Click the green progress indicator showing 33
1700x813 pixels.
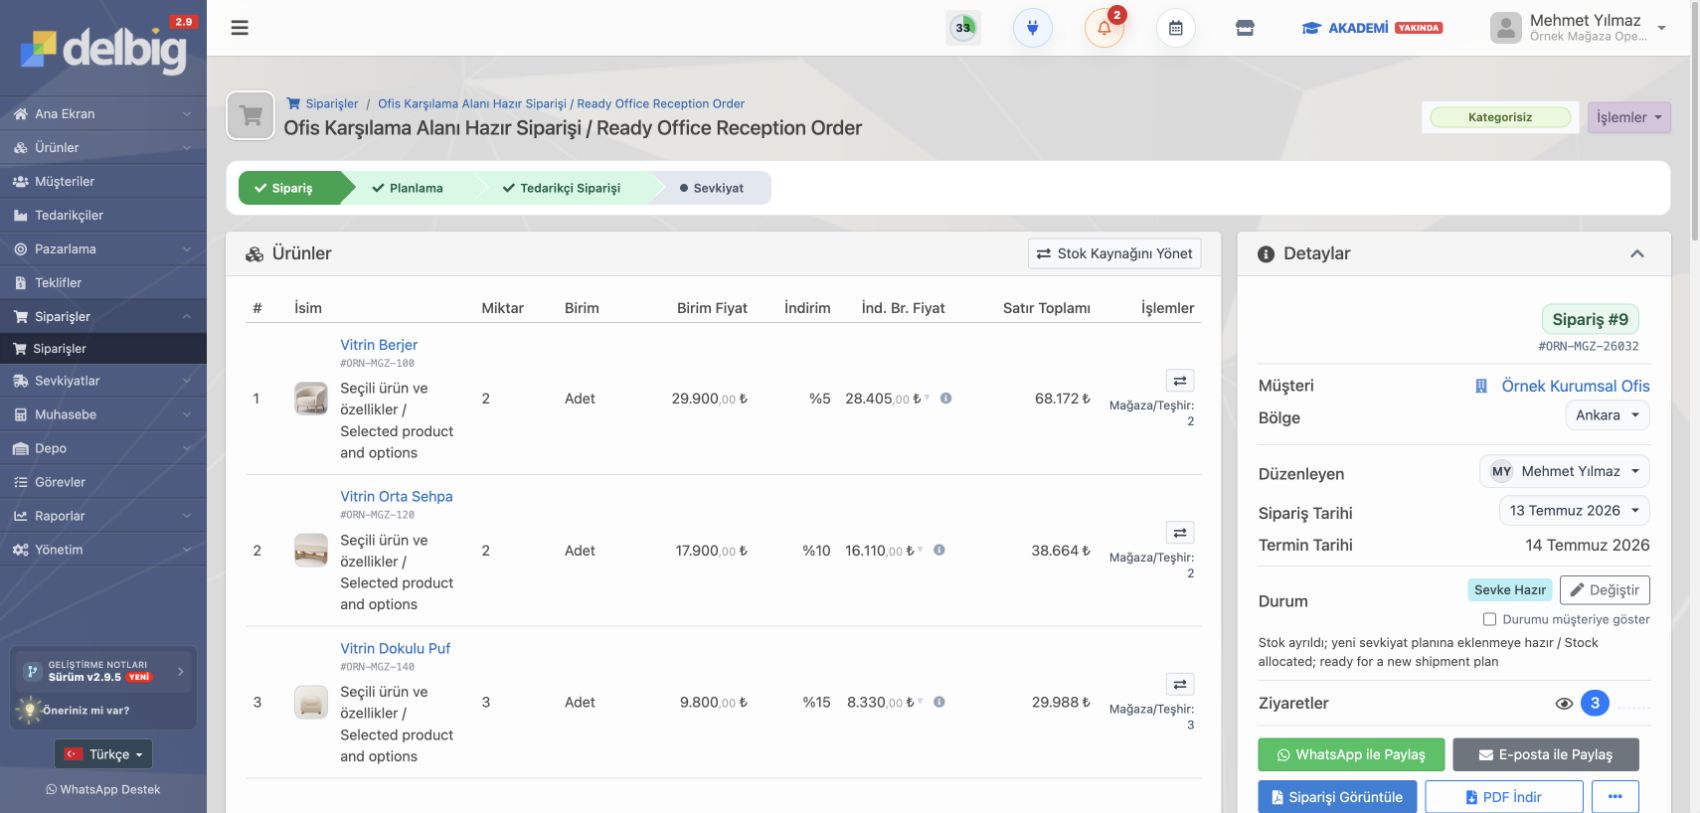pyautogui.click(x=963, y=28)
